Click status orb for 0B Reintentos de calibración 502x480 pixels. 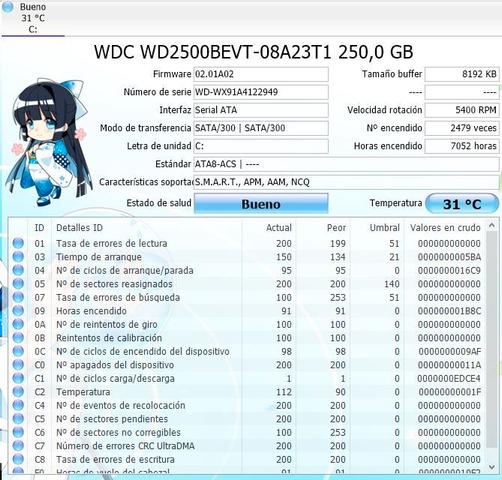click(18, 338)
